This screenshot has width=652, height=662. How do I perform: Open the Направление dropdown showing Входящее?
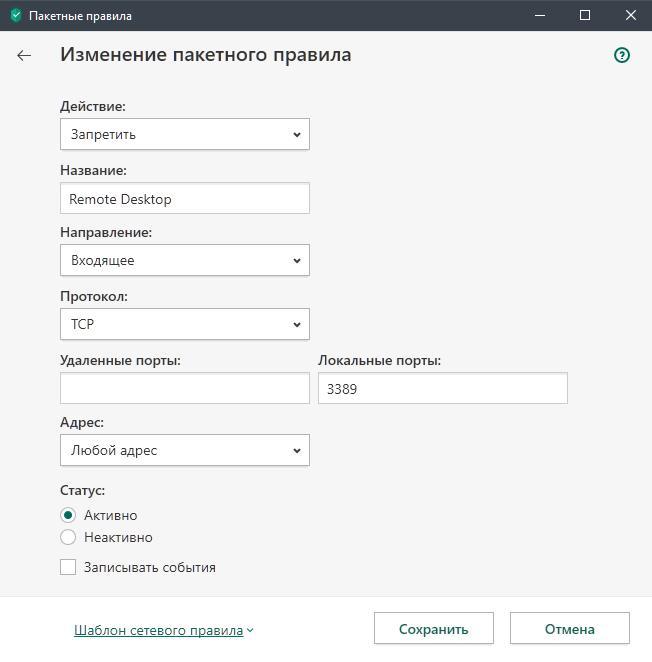click(185, 260)
